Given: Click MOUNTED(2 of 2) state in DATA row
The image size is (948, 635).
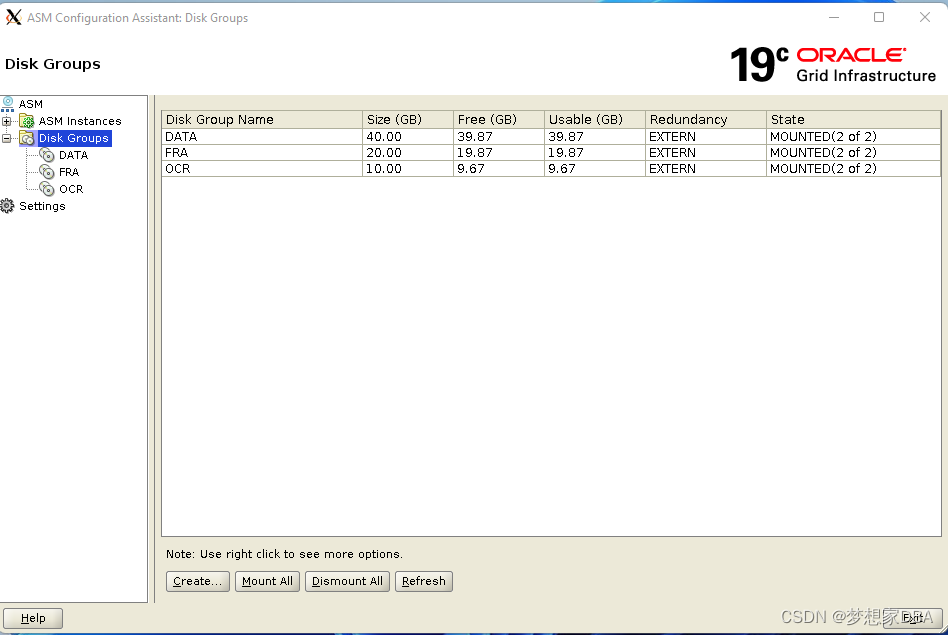Looking at the screenshot, I should (823, 137).
